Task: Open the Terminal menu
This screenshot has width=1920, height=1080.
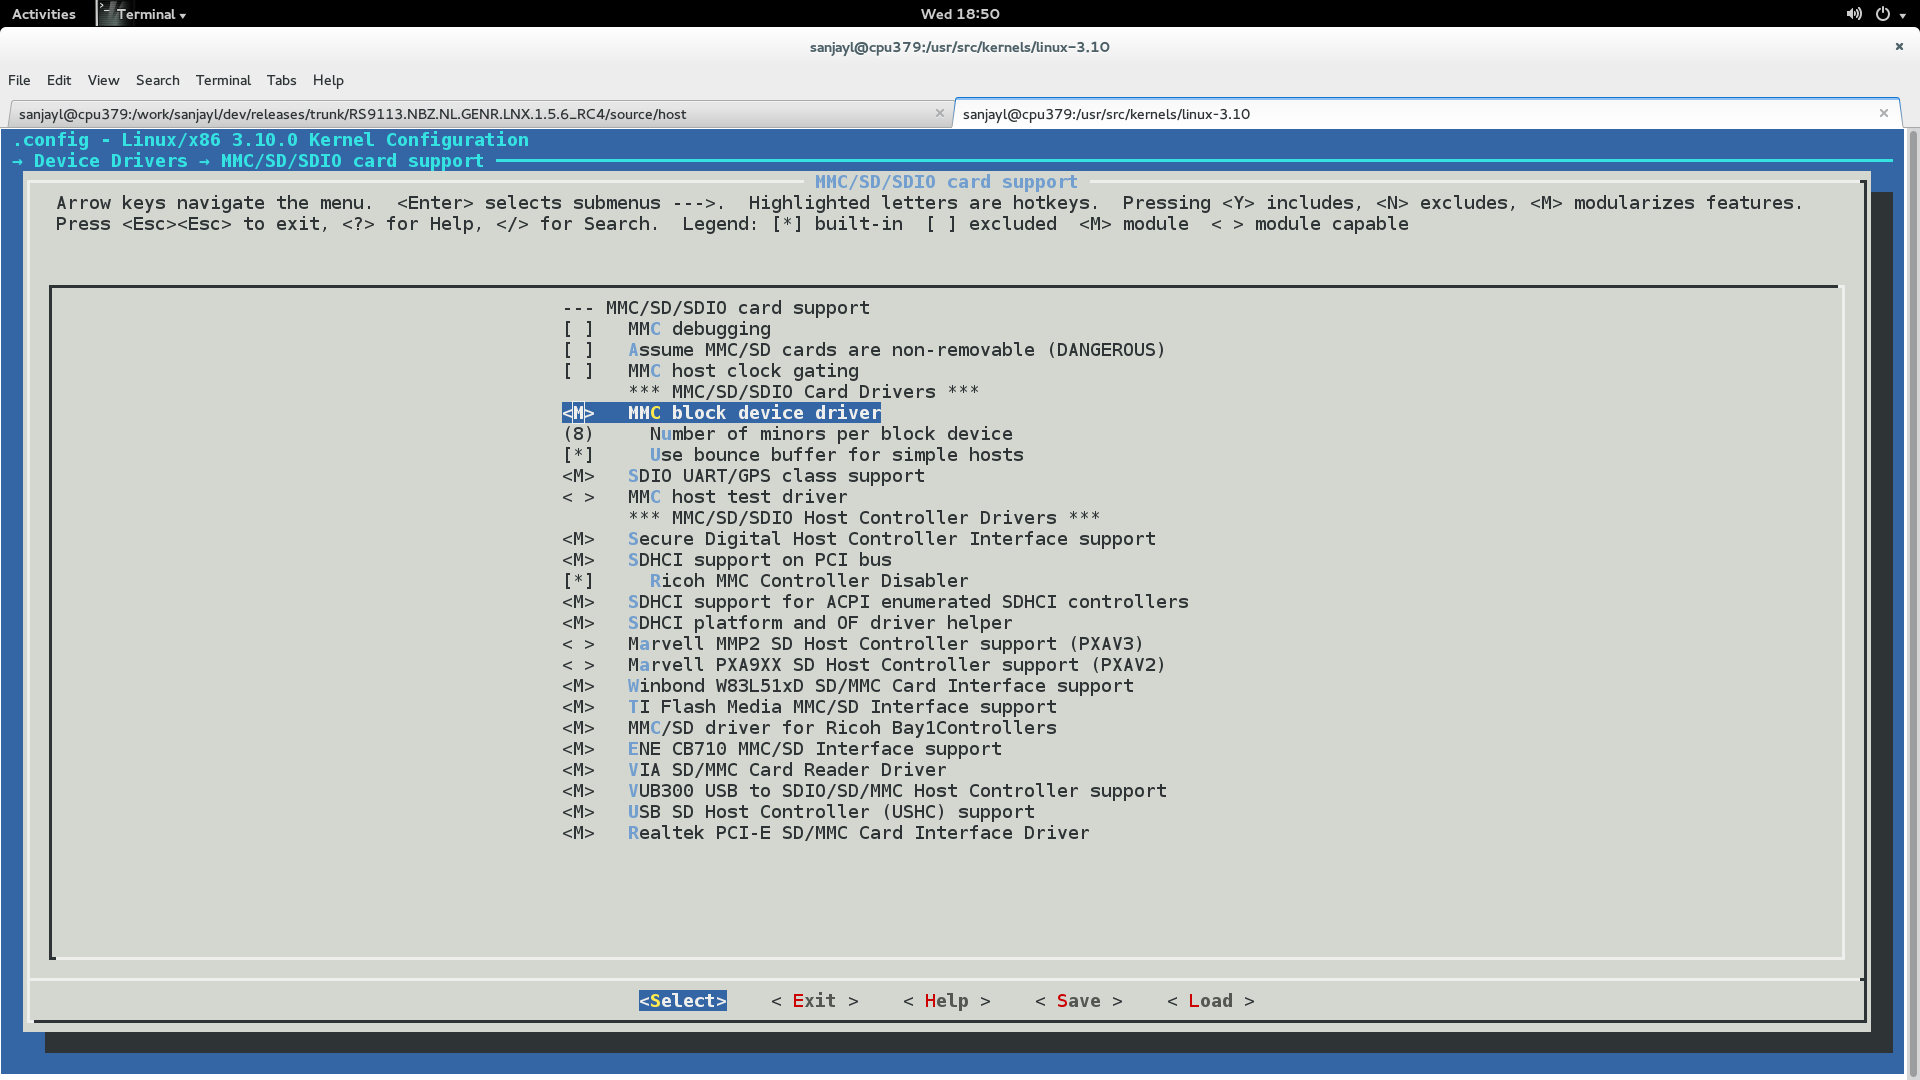Action: 222,80
